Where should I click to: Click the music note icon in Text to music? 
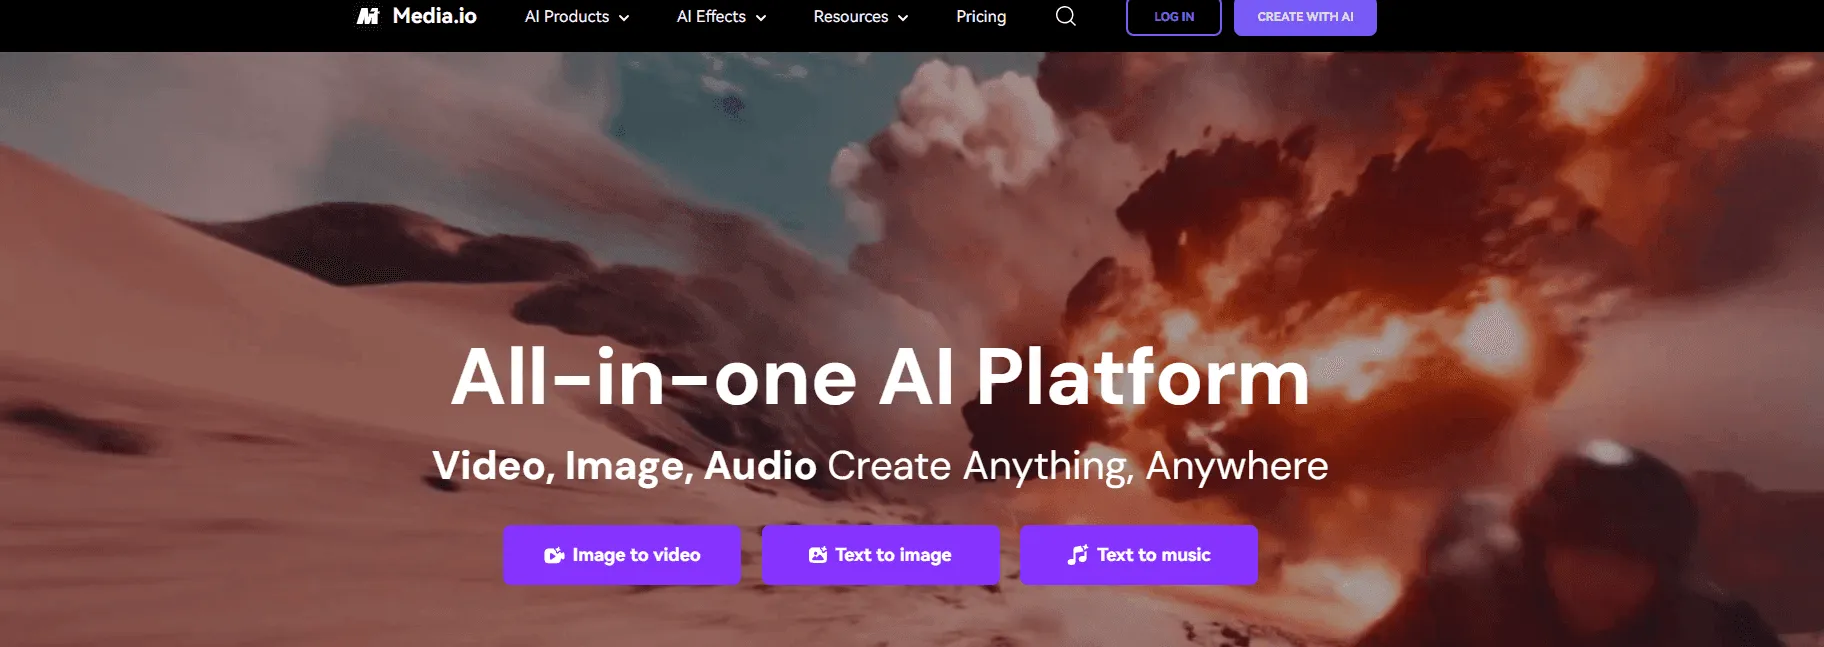click(x=1078, y=554)
